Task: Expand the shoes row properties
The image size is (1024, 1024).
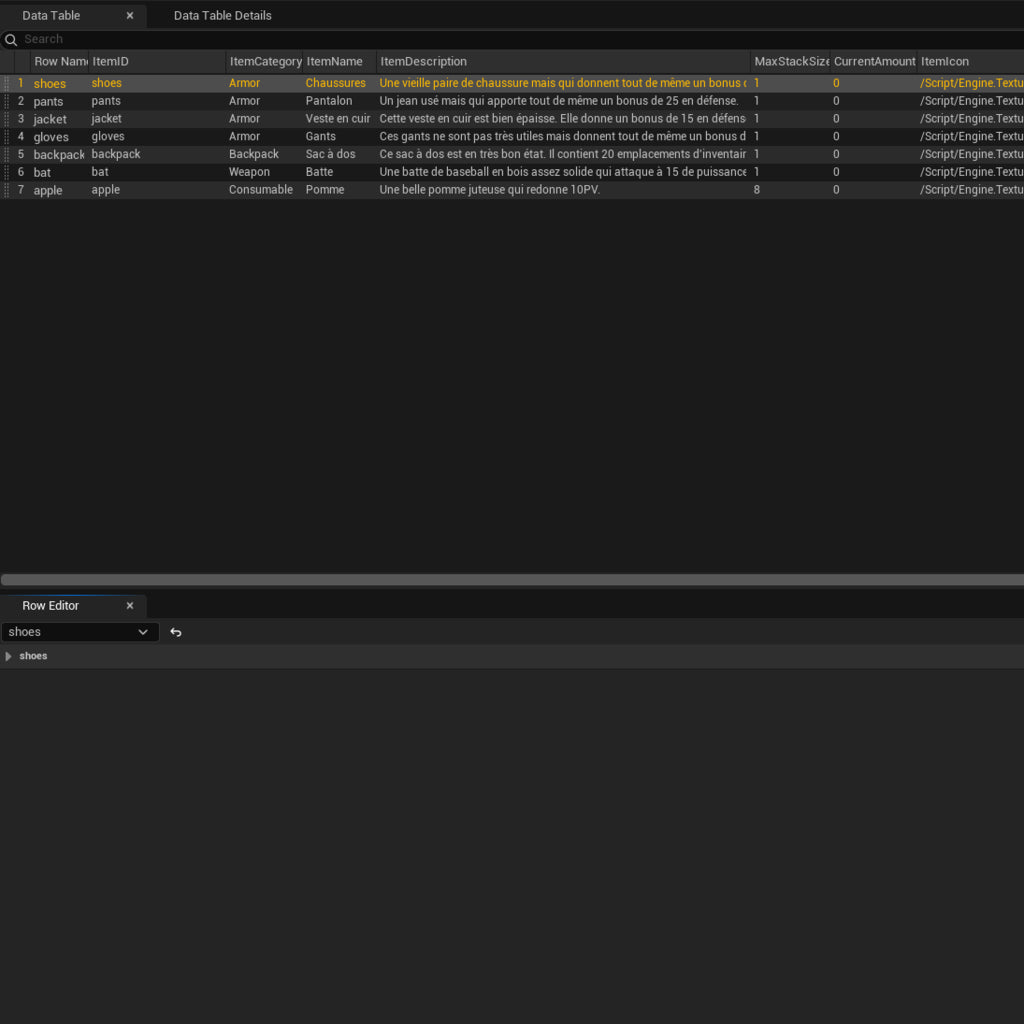Action: point(9,657)
